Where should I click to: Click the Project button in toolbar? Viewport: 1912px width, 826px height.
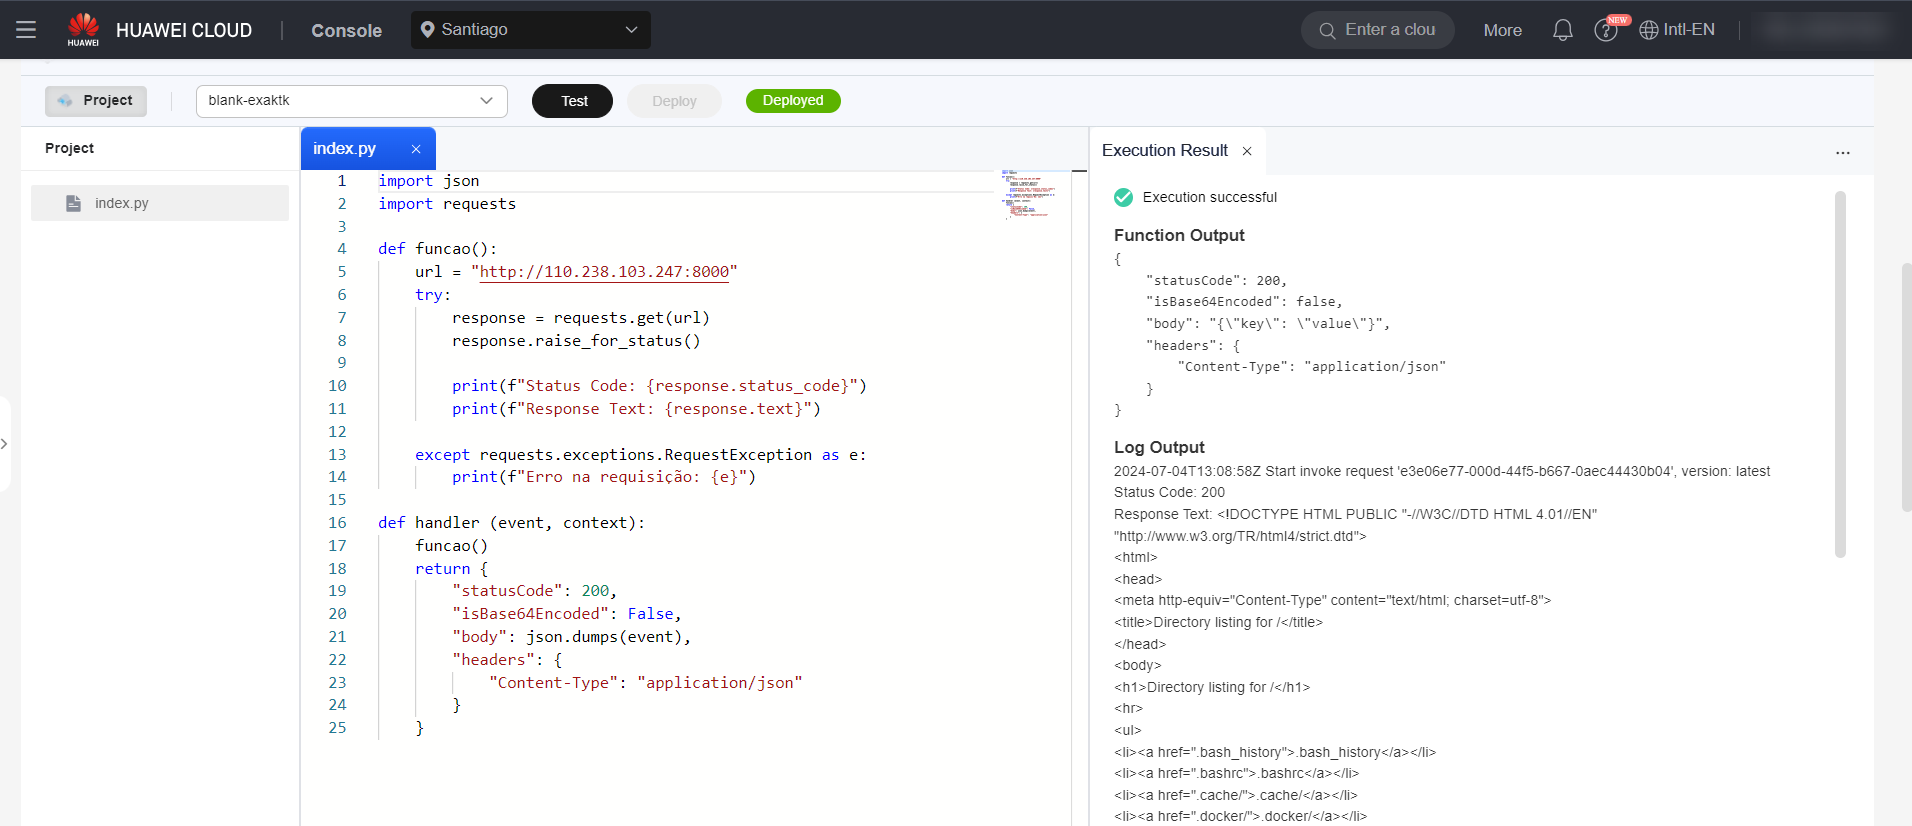click(x=96, y=101)
